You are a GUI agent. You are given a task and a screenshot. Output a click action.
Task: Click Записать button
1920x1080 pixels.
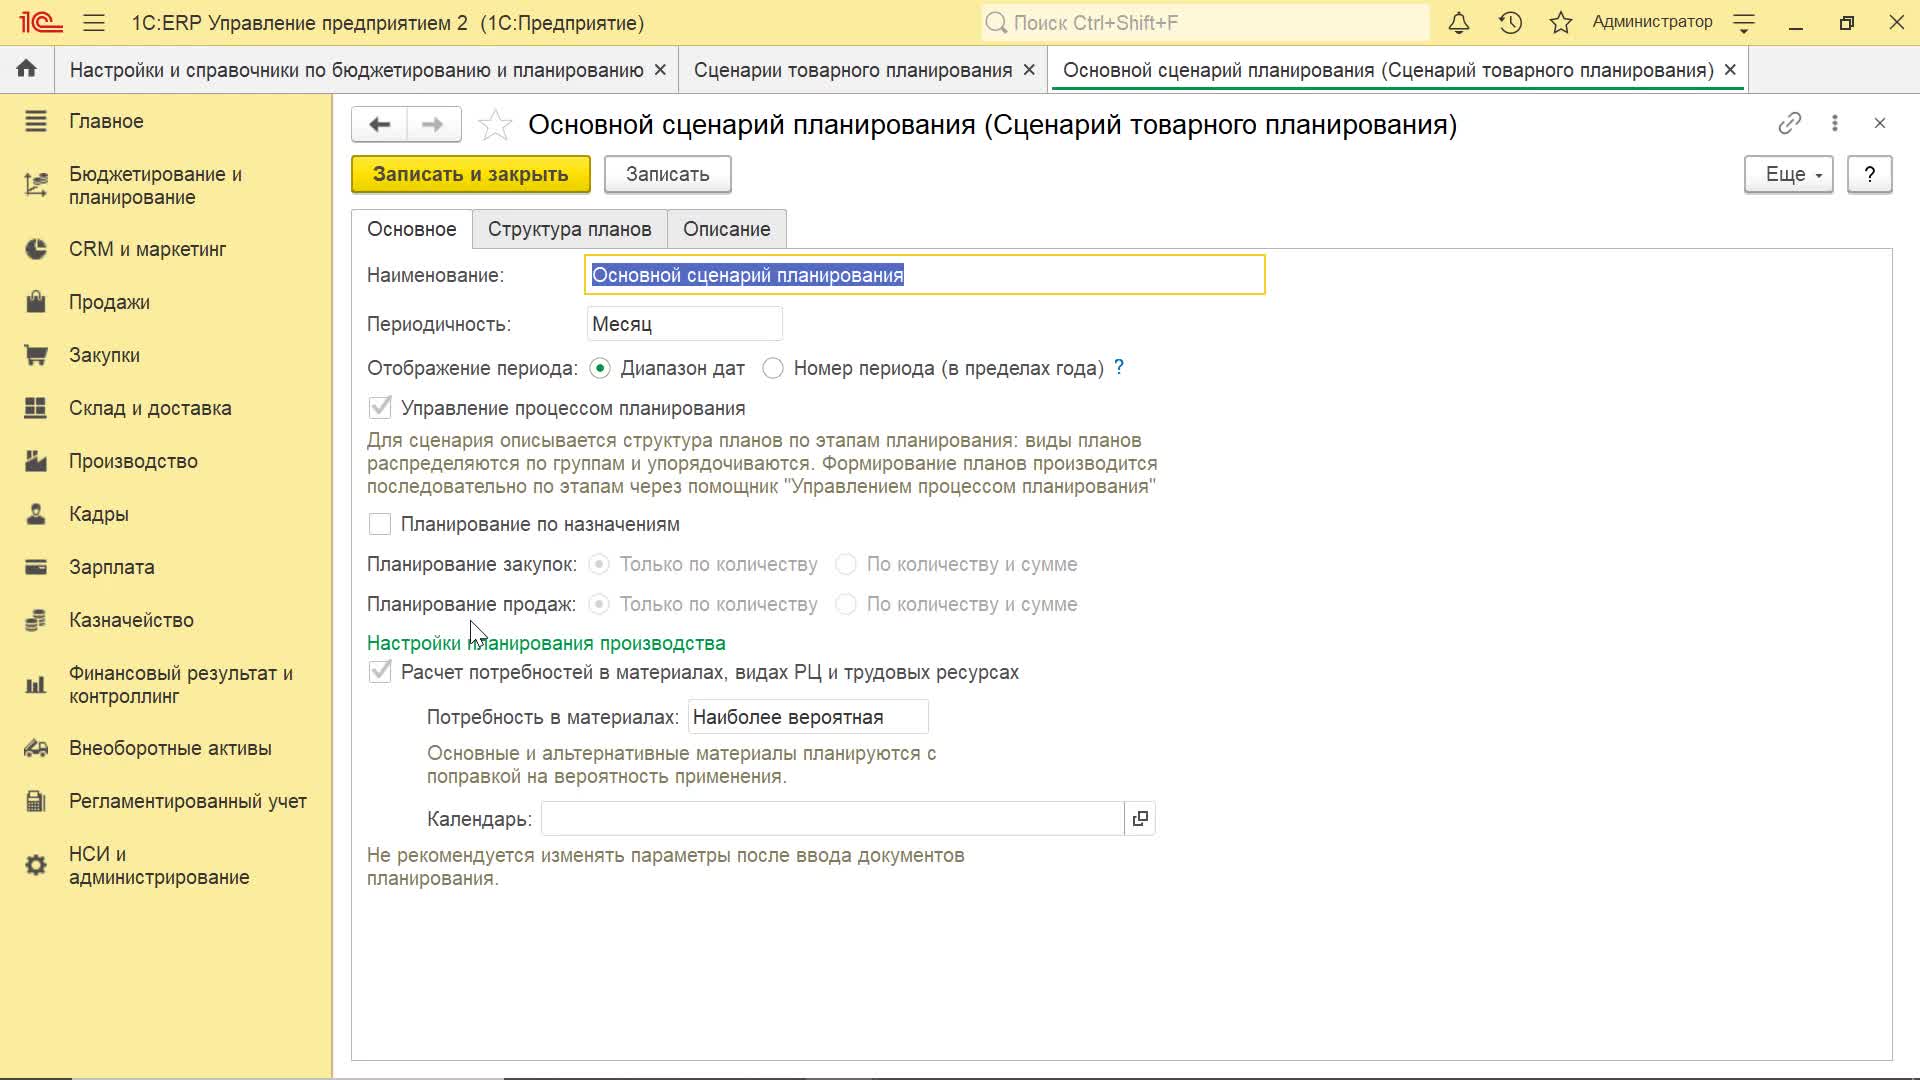coord(668,174)
